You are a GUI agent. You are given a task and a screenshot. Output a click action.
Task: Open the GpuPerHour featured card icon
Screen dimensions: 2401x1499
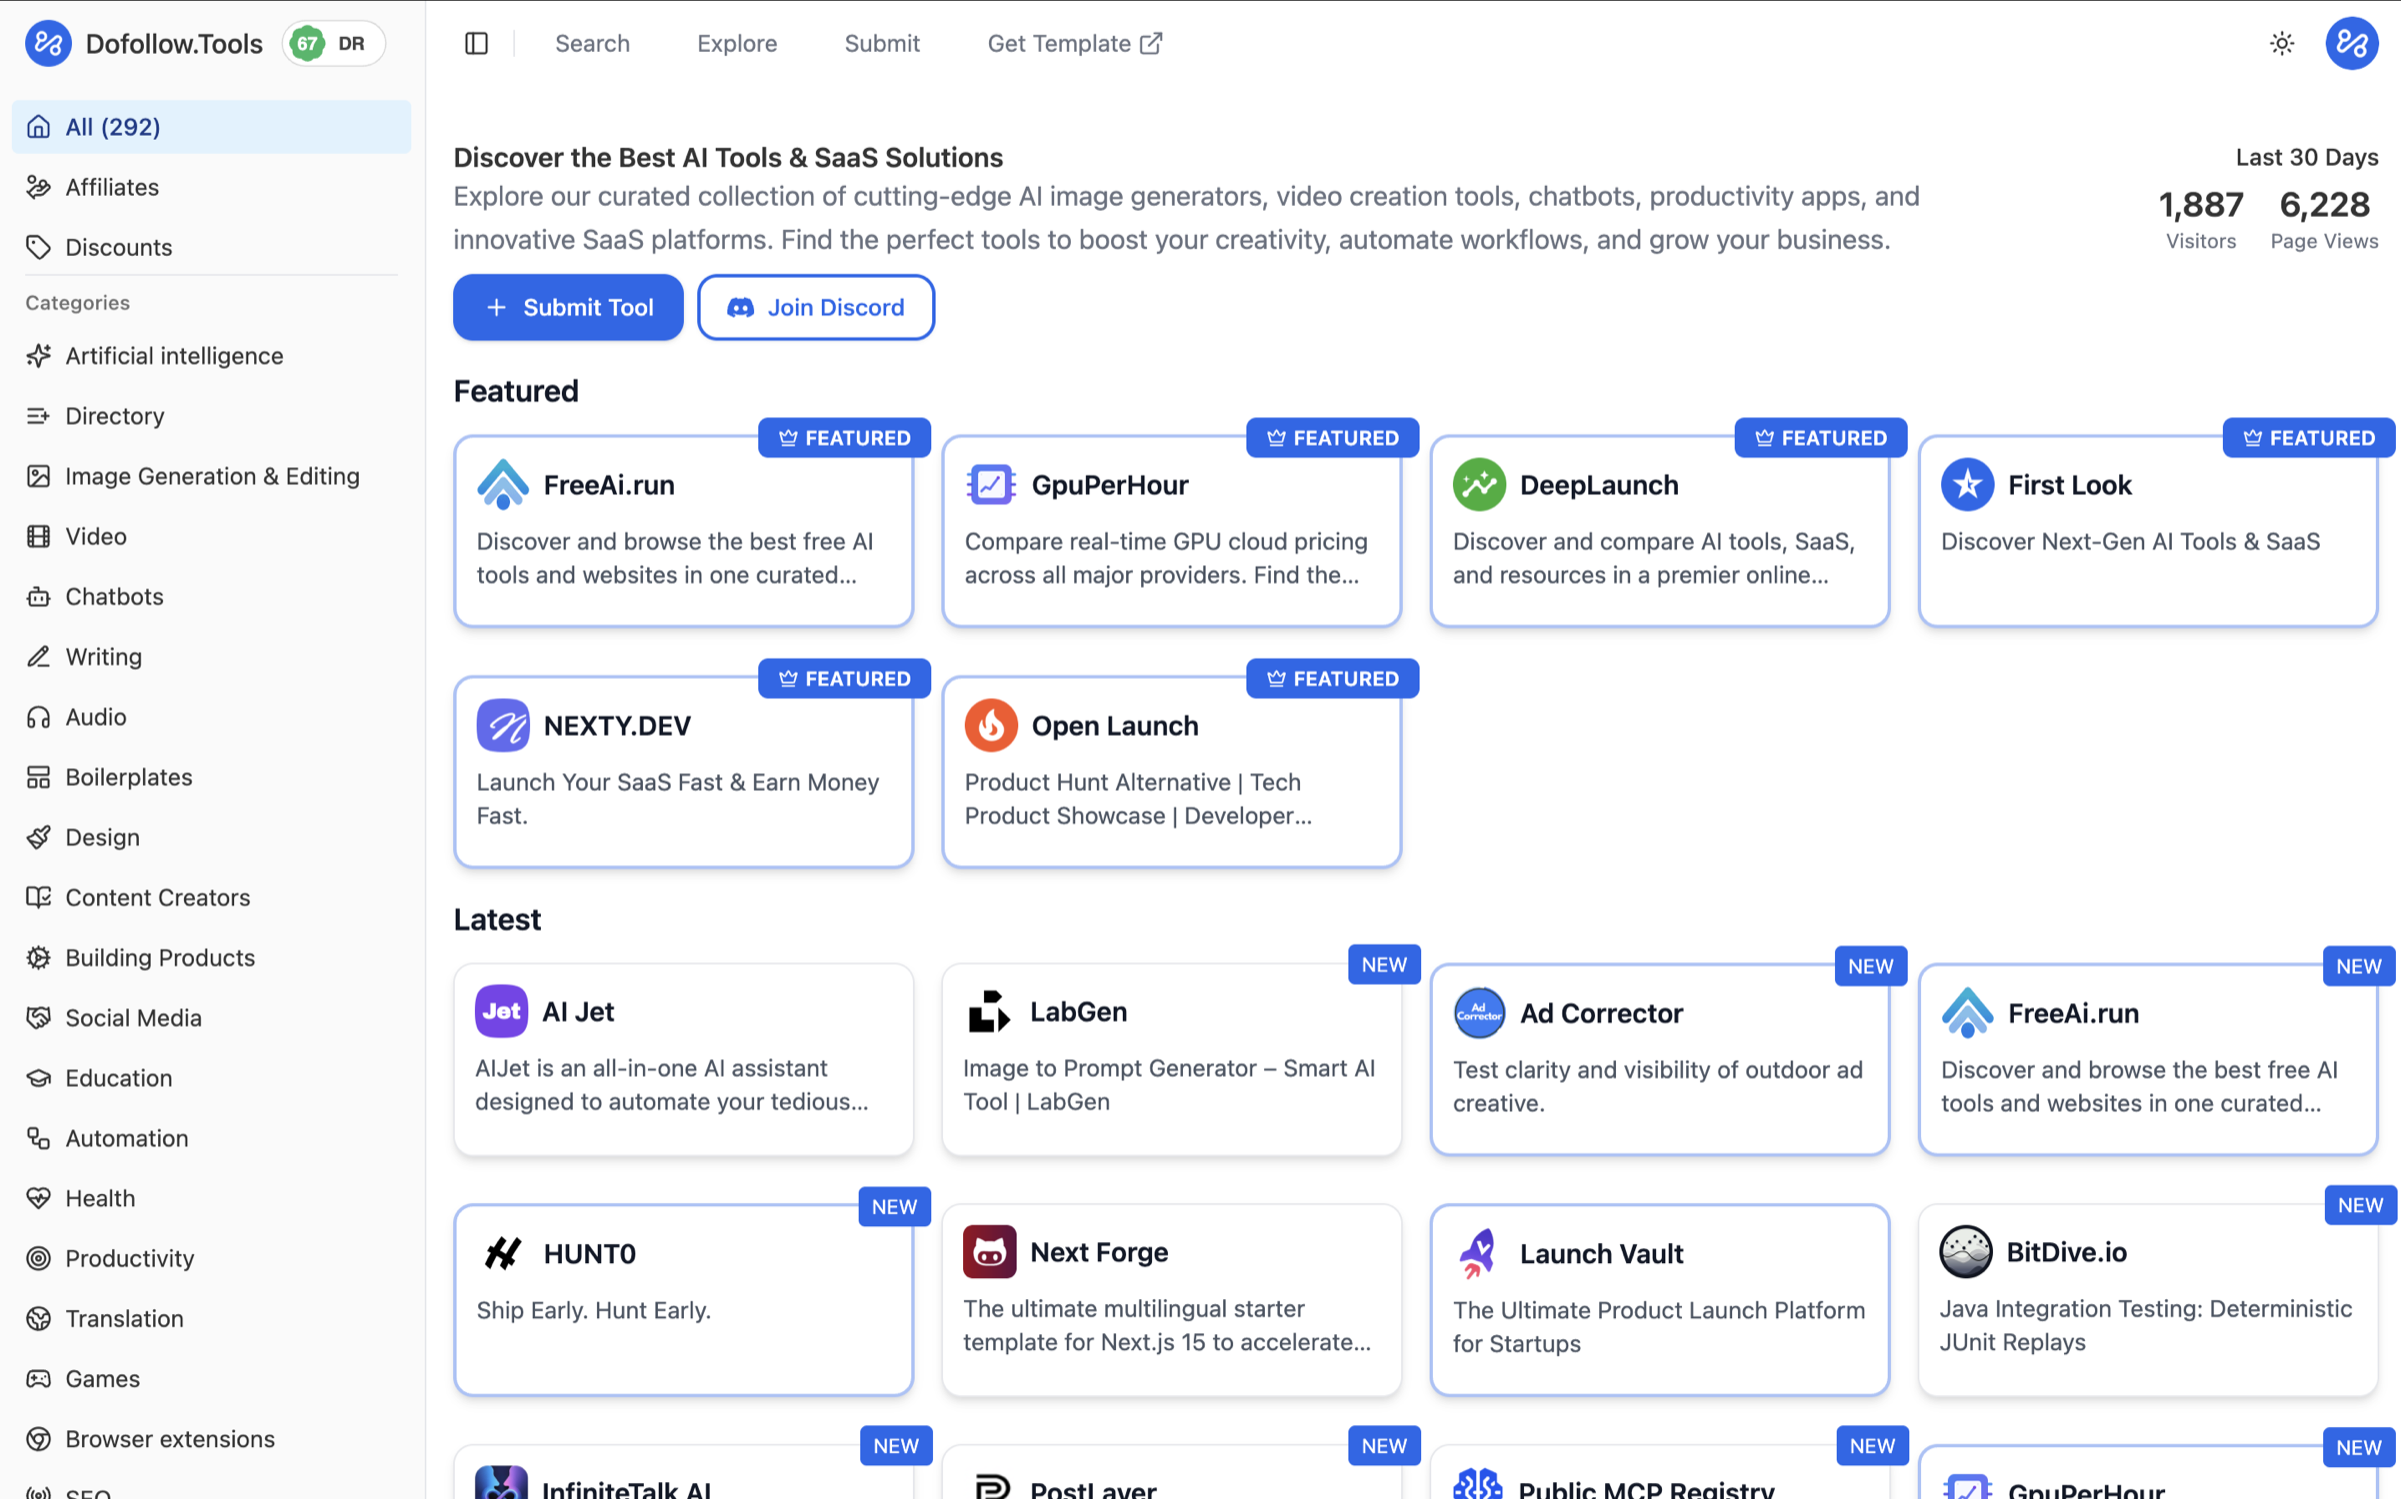pyautogui.click(x=990, y=485)
